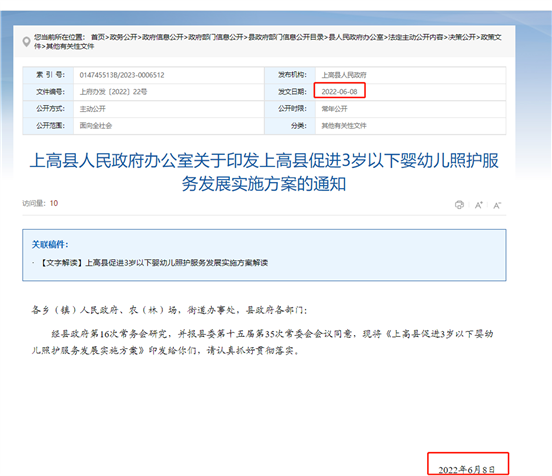This screenshot has height=476, width=552.
Task: Click the salutation line 各乡（镇）人民政府
Action: pos(169,310)
